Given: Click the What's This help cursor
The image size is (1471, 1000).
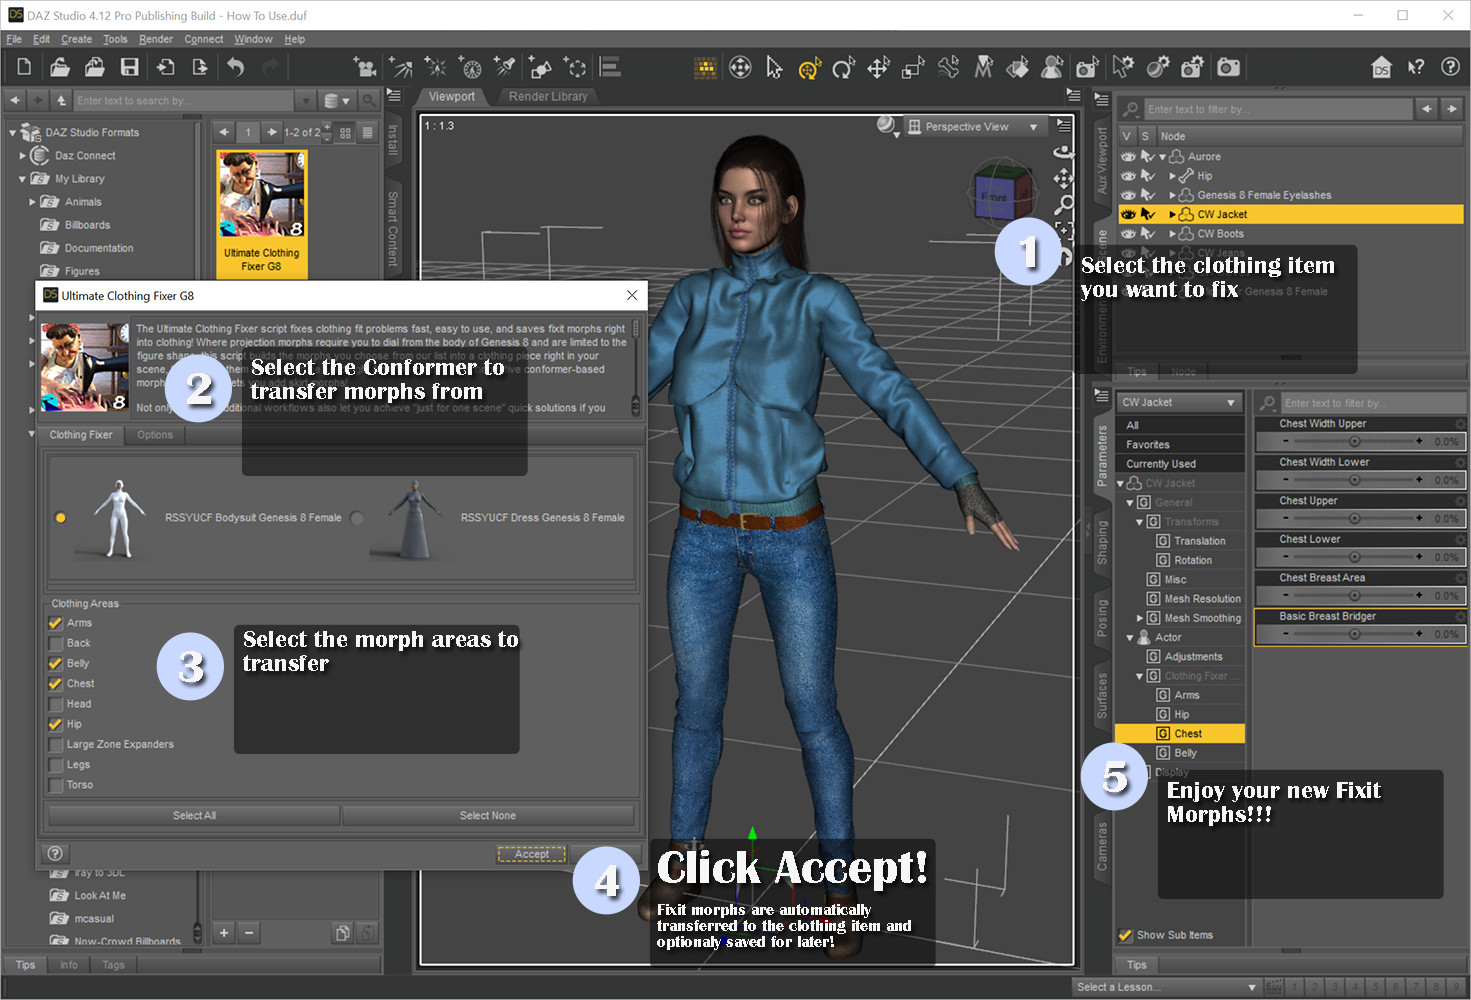Looking at the screenshot, I should (x=1416, y=67).
